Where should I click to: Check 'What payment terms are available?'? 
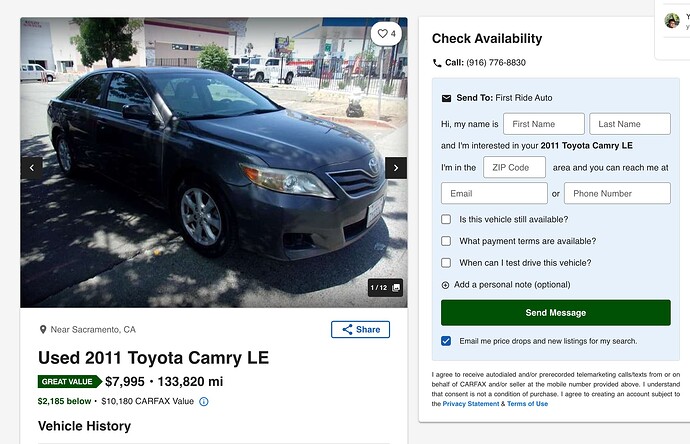point(446,241)
